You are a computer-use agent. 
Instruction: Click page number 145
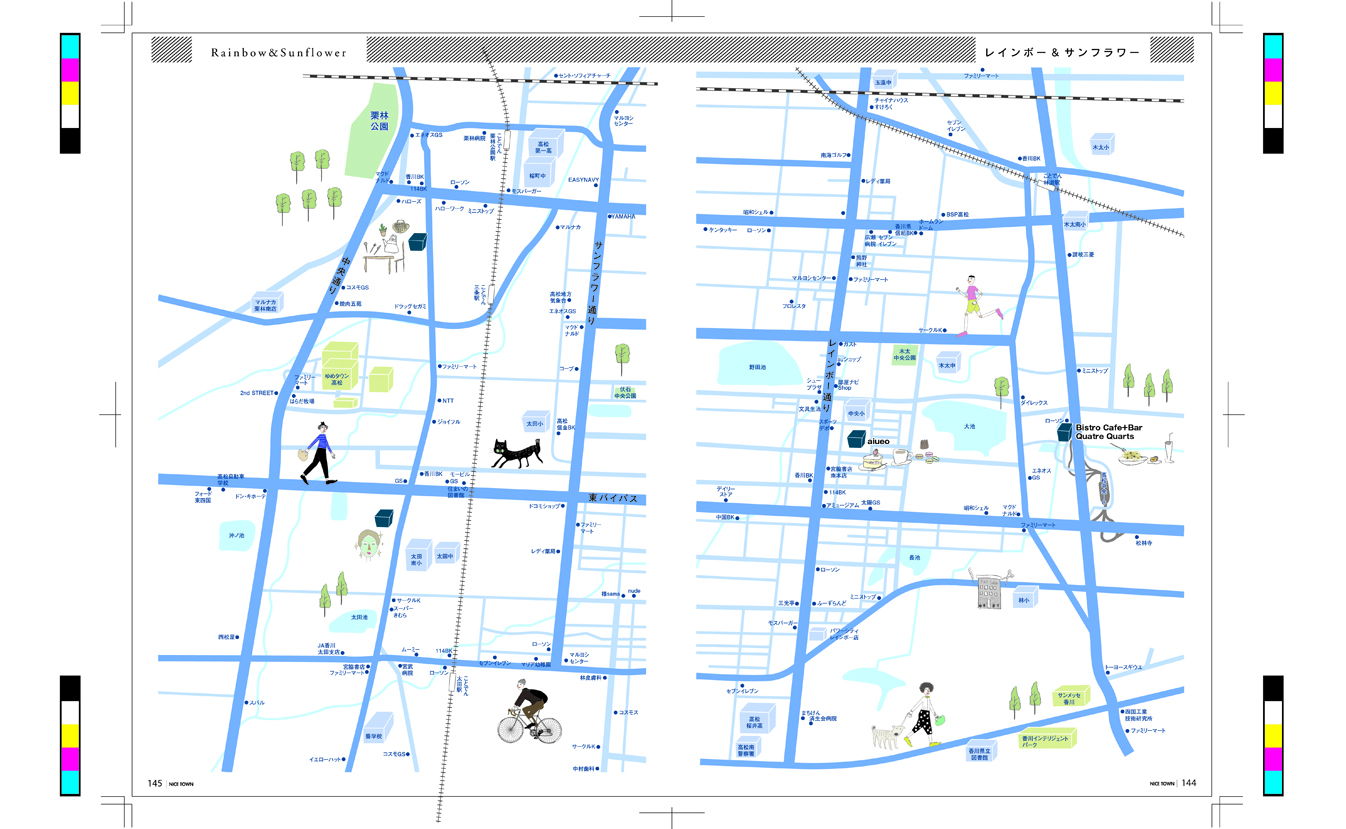pos(155,783)
